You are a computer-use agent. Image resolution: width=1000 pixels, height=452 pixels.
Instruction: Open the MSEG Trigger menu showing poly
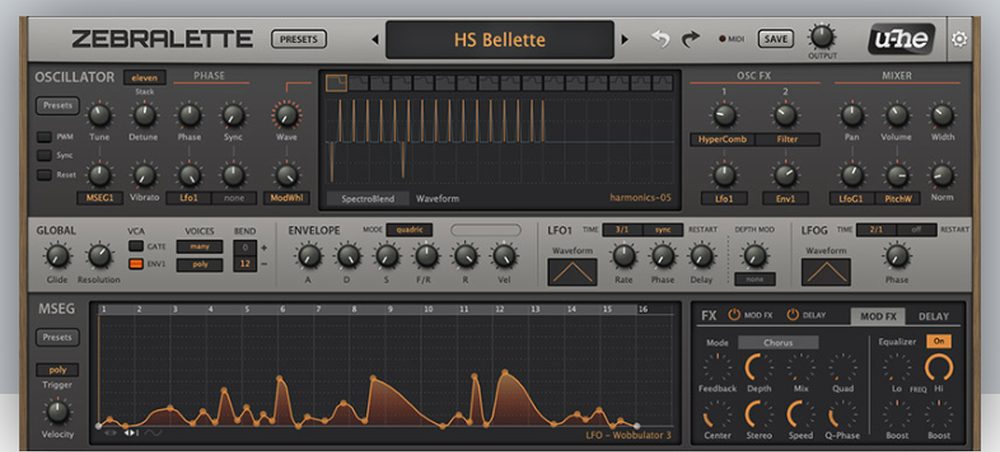pyautogui.click(x=57, y=370)
